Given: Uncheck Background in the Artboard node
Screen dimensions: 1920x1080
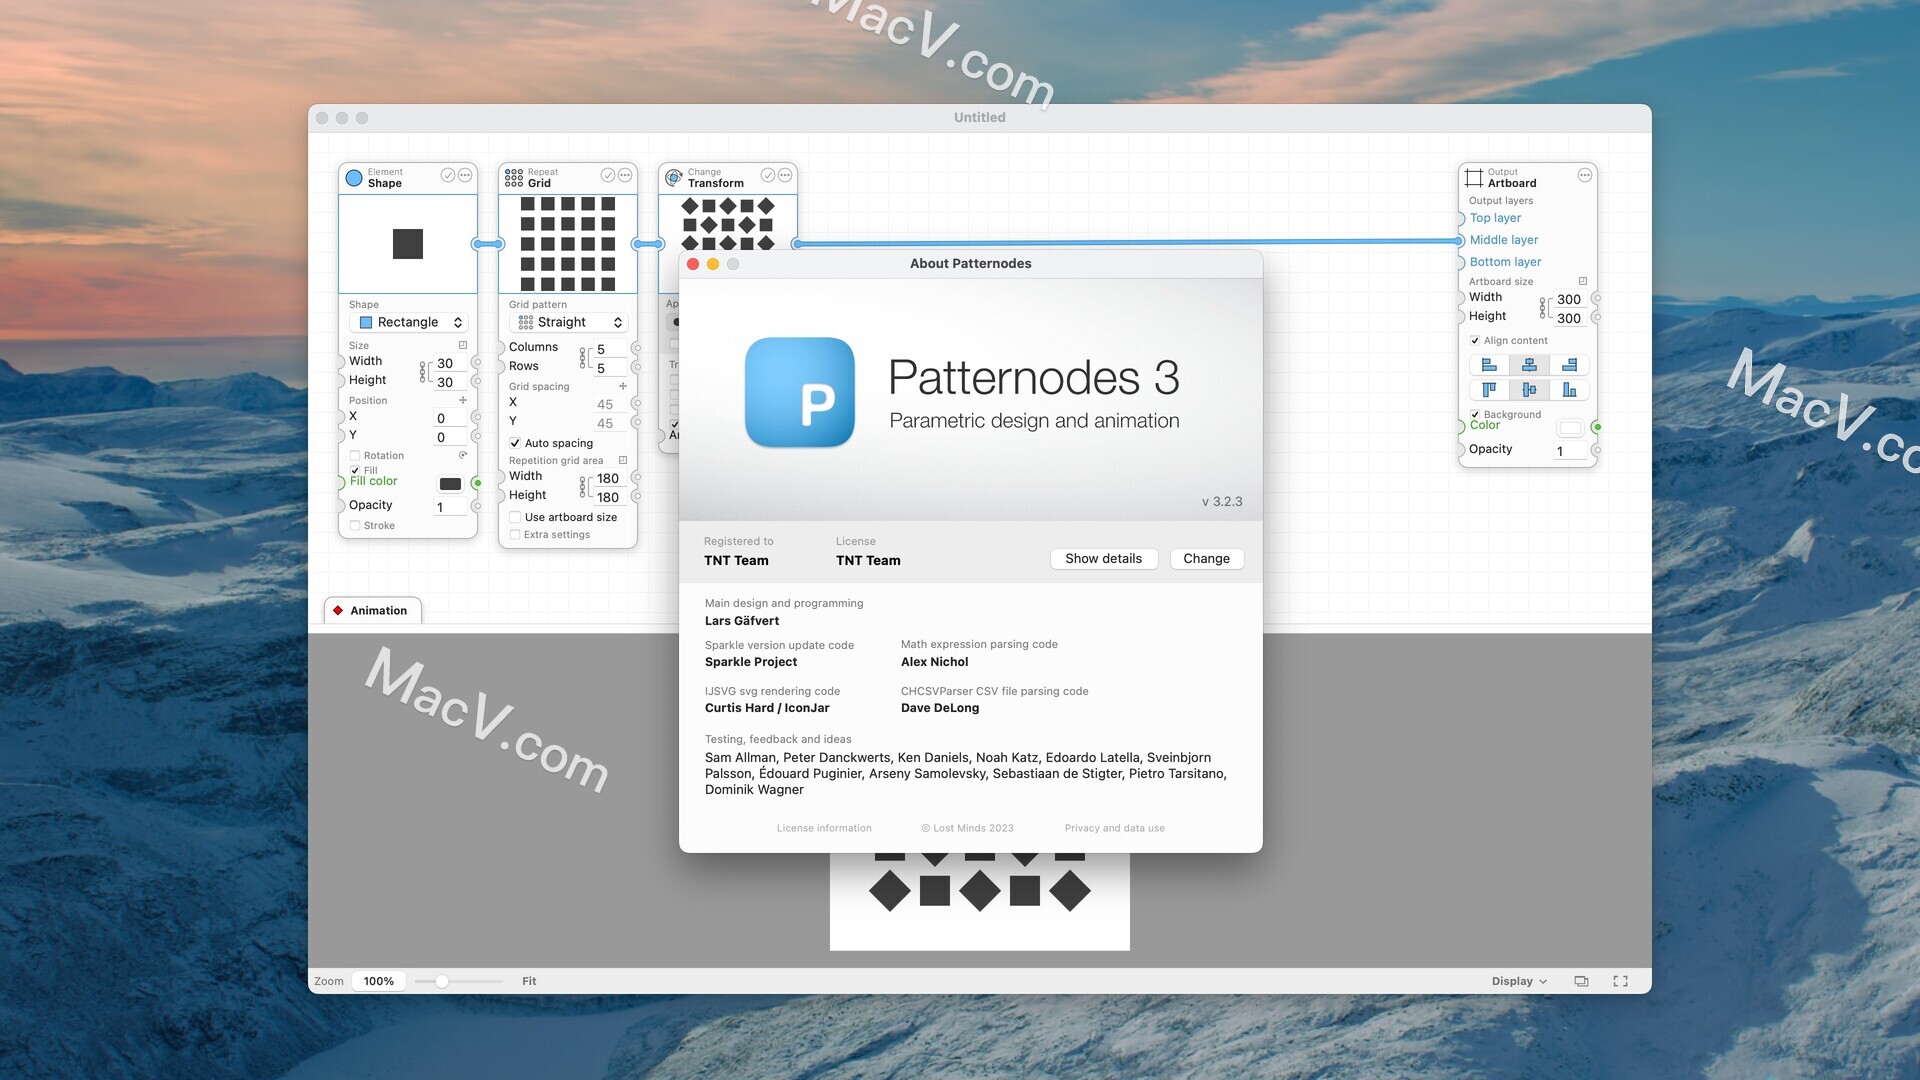Looking at the screenshot, I should pos(1475,414).
